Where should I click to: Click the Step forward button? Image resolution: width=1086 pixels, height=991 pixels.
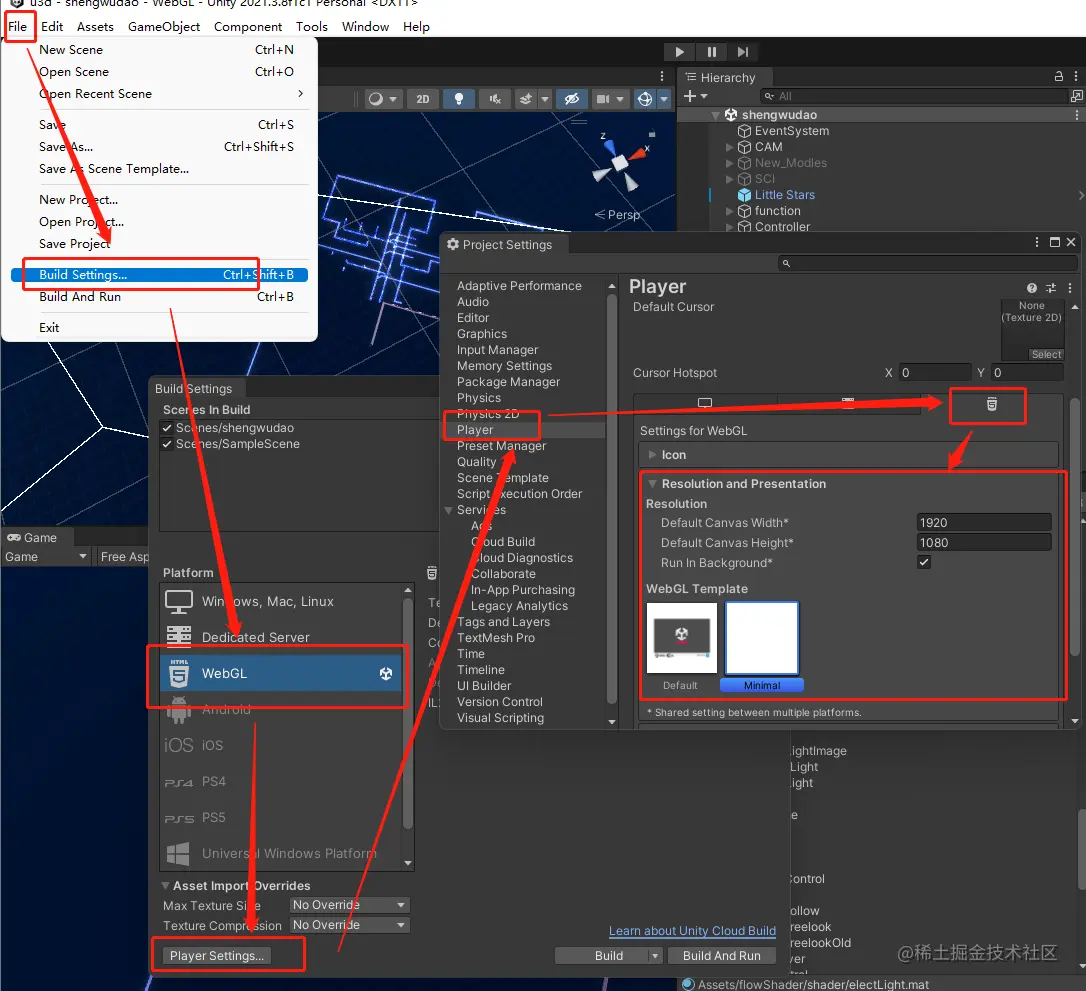[742, 52]
